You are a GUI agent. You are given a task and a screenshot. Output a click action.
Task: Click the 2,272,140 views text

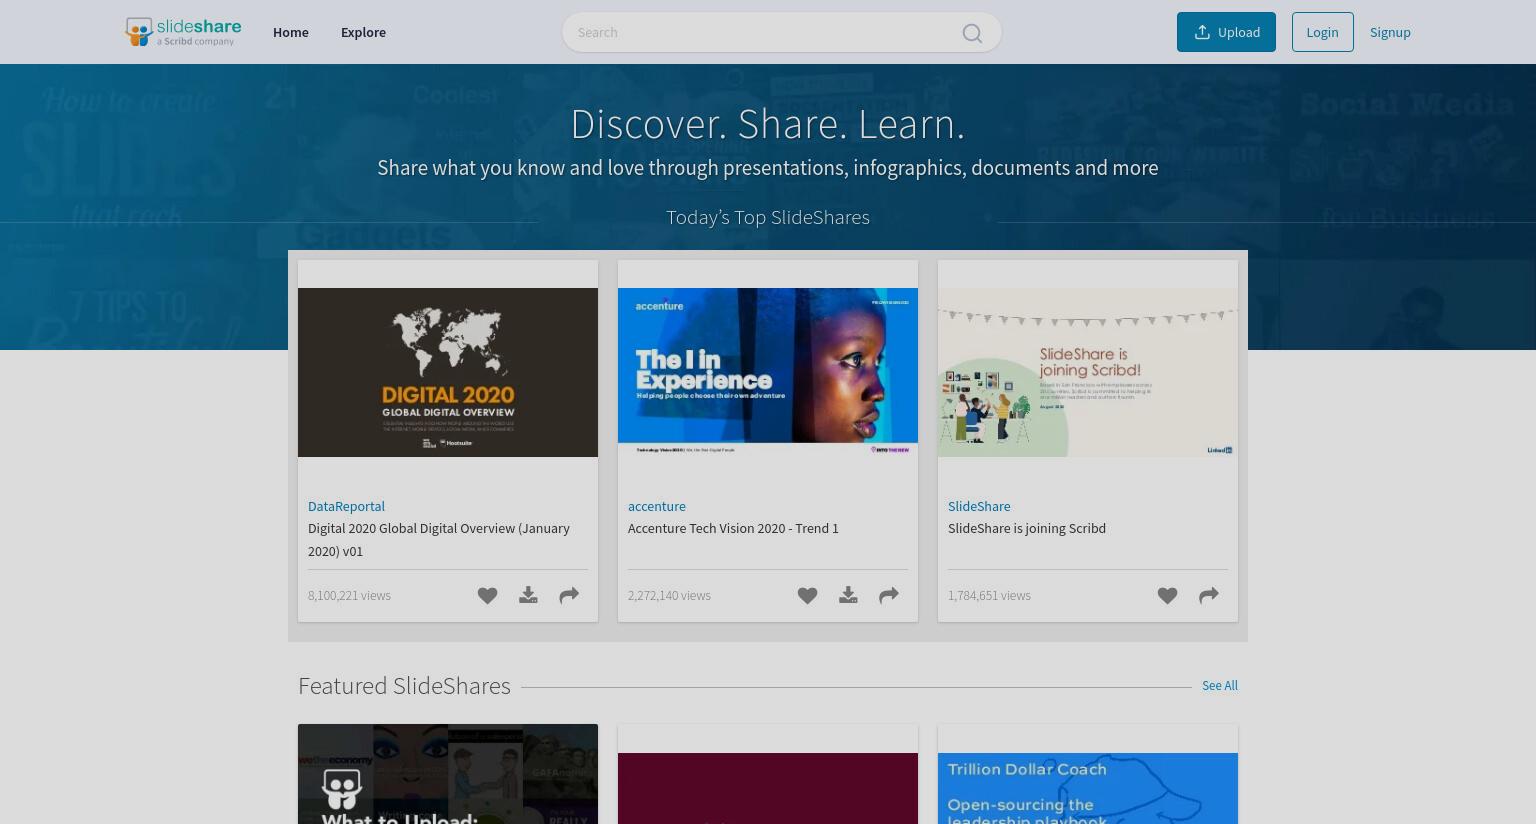tap(669, 595)
